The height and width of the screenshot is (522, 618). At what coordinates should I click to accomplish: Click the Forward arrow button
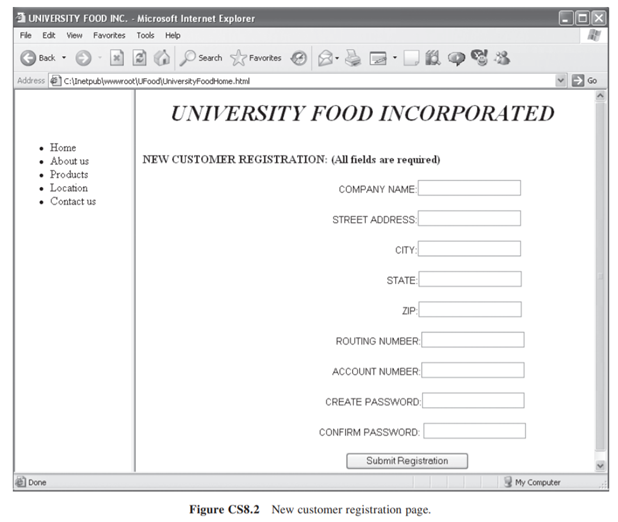coord(83,58)
